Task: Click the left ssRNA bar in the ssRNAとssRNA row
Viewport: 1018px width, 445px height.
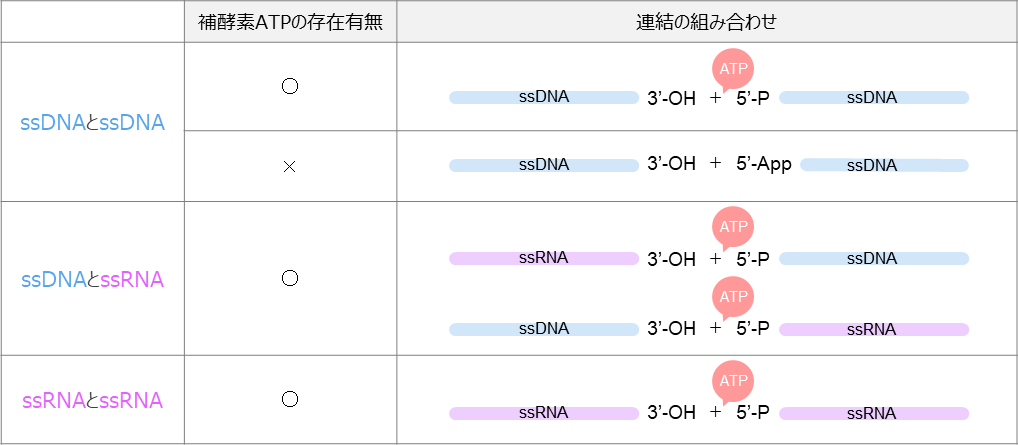Action: (x=544, y=413)
